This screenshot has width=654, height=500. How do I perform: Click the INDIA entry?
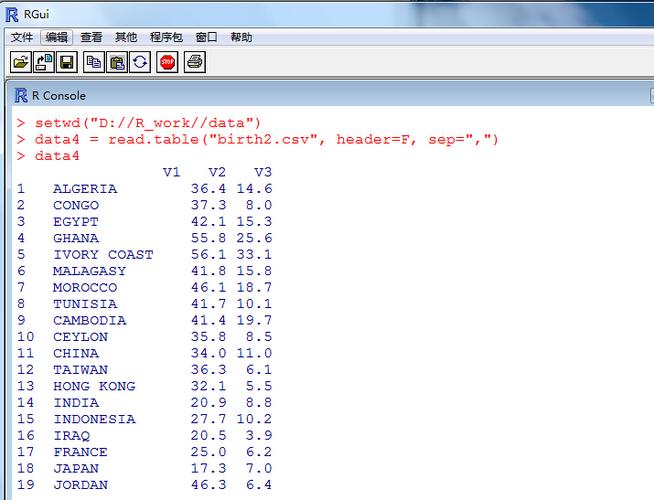coord(76,403)
